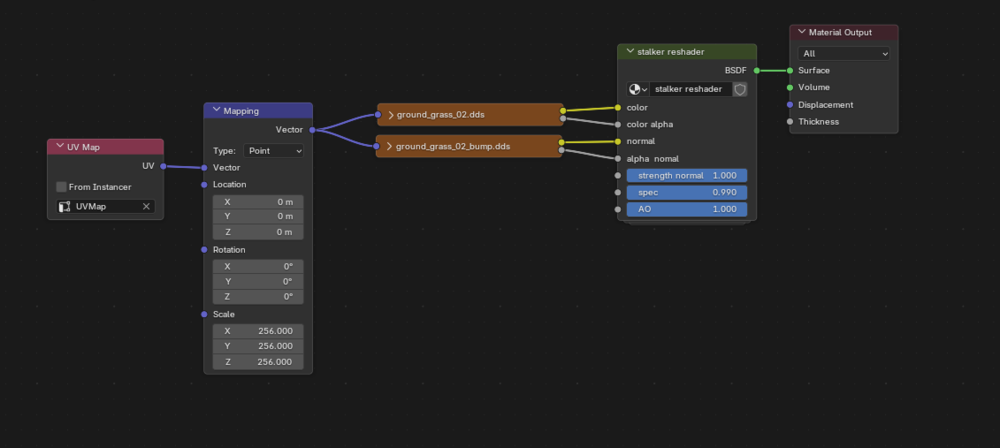Click Scale X field 256.000
Viewport: 1000px width, 448px height.
258,331
